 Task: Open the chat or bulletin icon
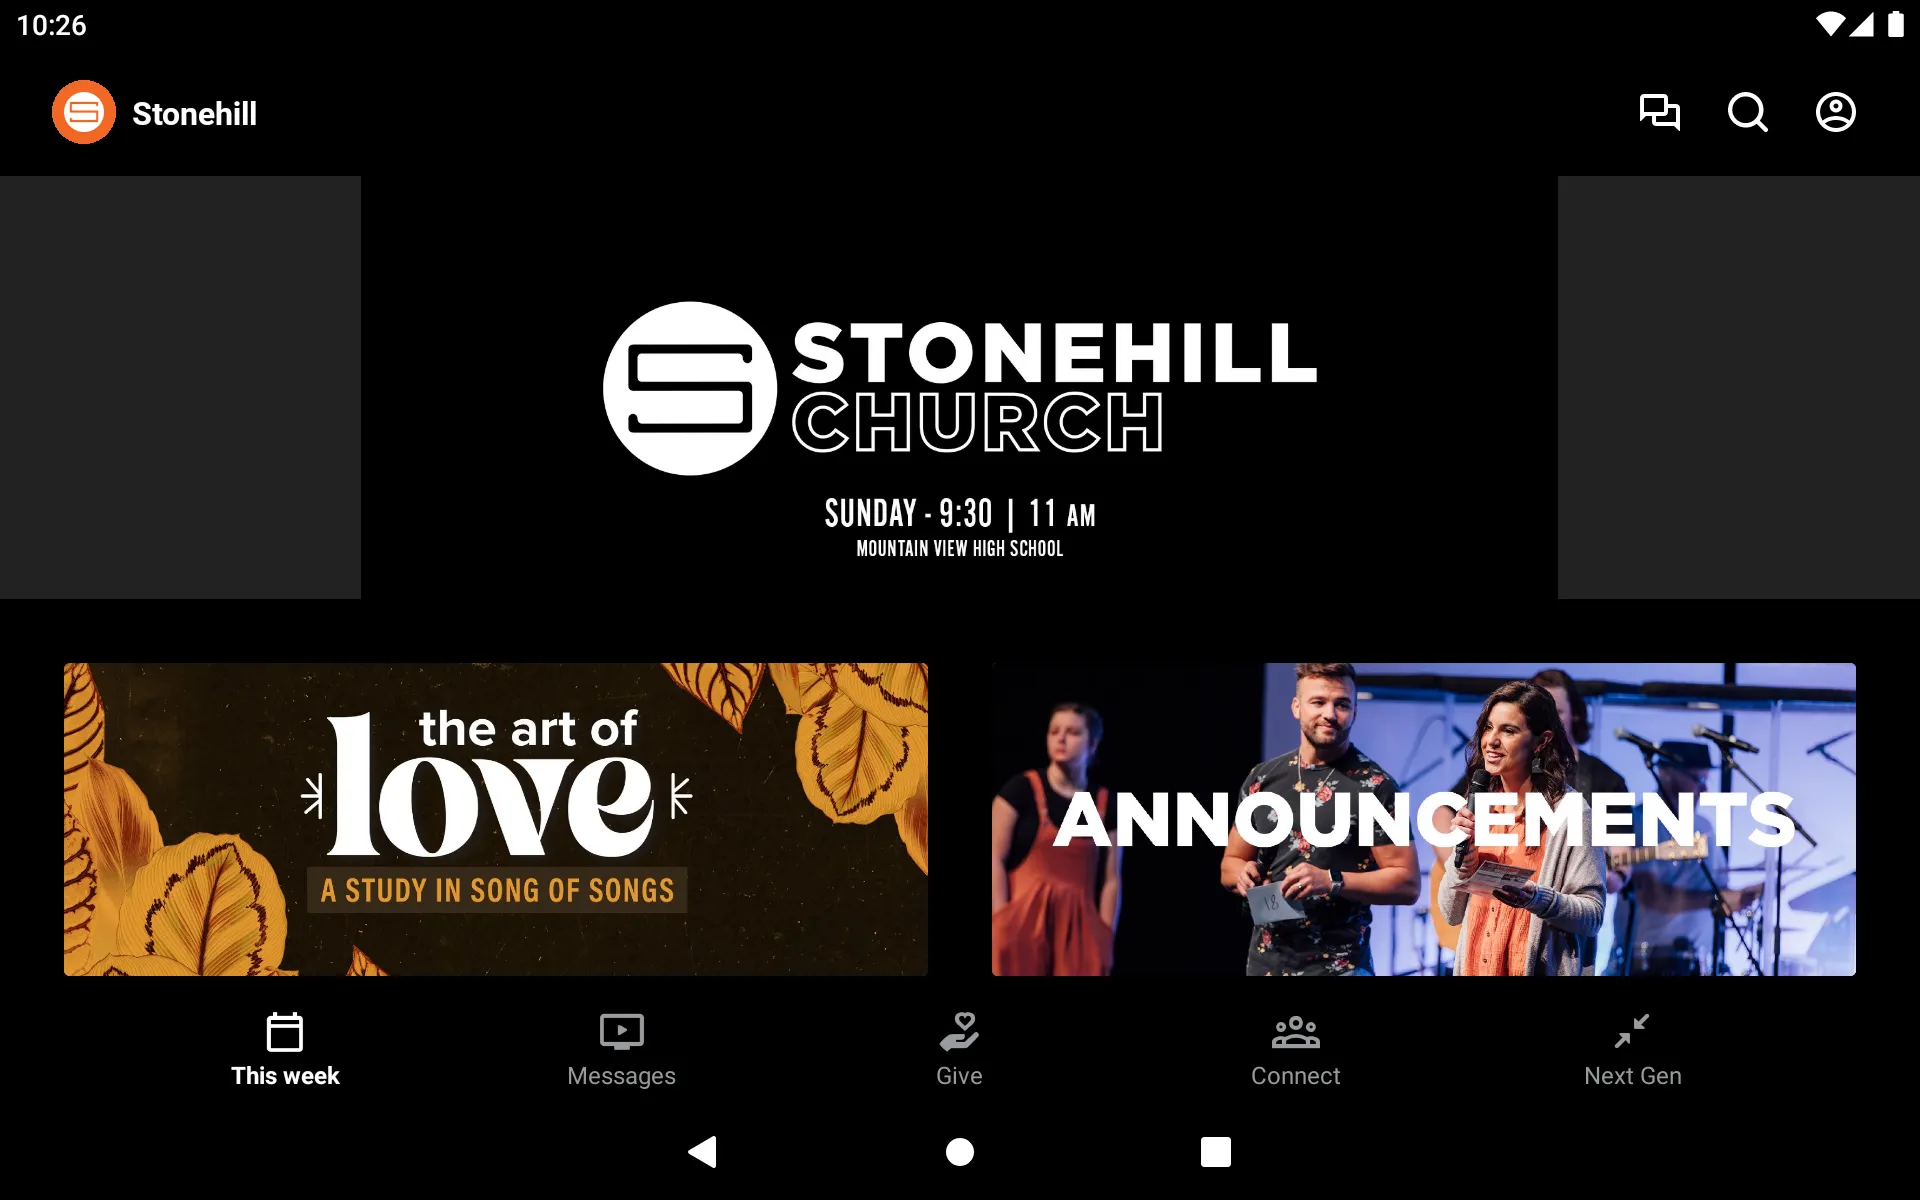(x=1659, y=112)
